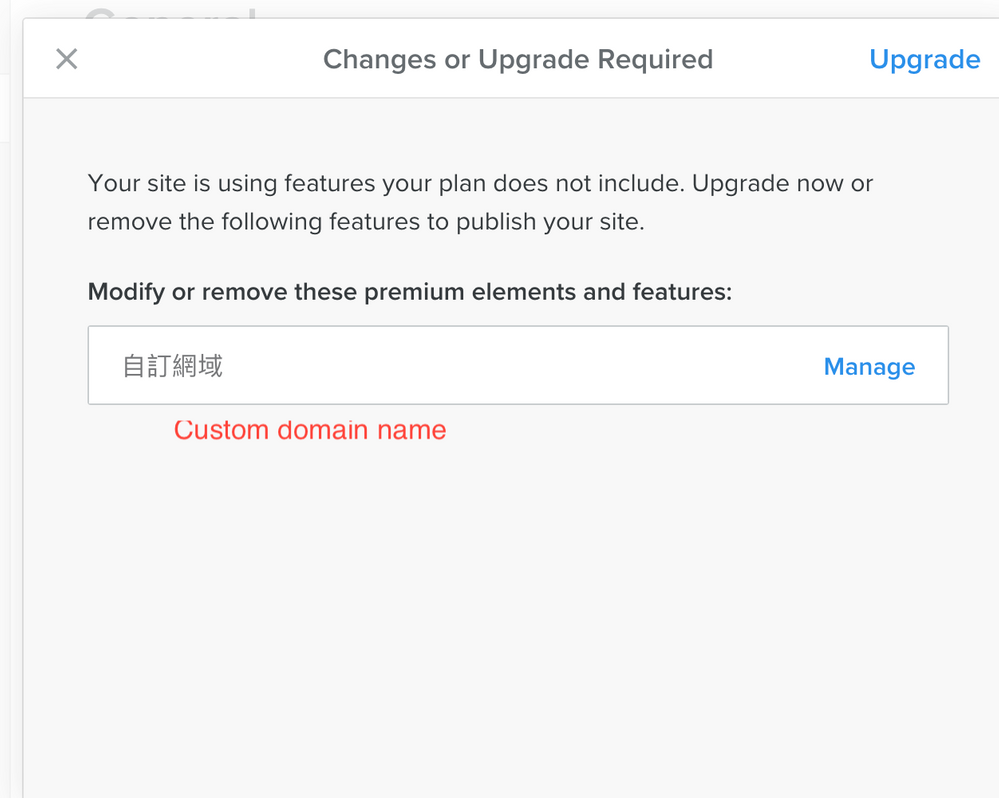Viewport: 999px width, 798px height.
Task: Click the word 'Required' in the dialog title
Action: [x=655, y=60]
